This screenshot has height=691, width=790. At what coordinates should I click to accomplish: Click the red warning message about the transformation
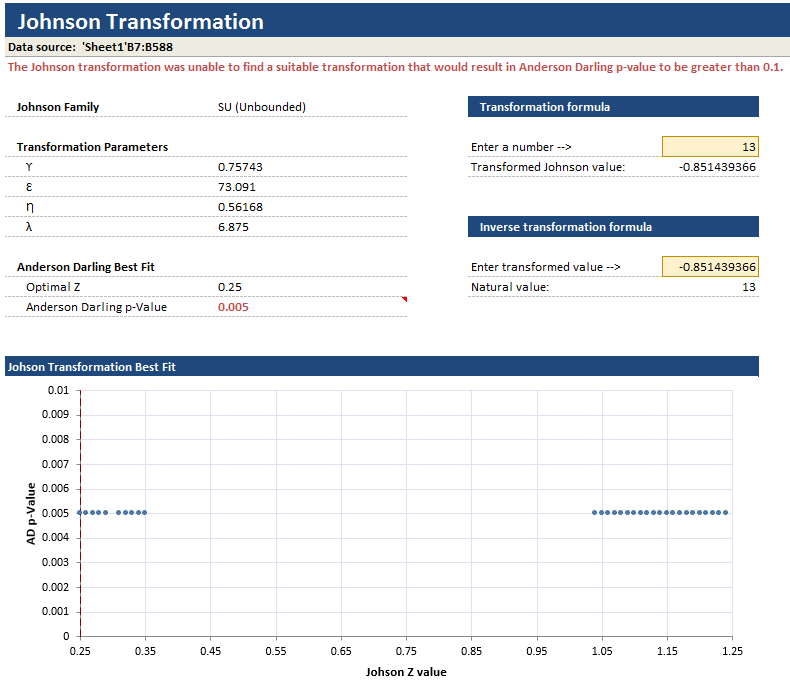click(x=395, y=67)
